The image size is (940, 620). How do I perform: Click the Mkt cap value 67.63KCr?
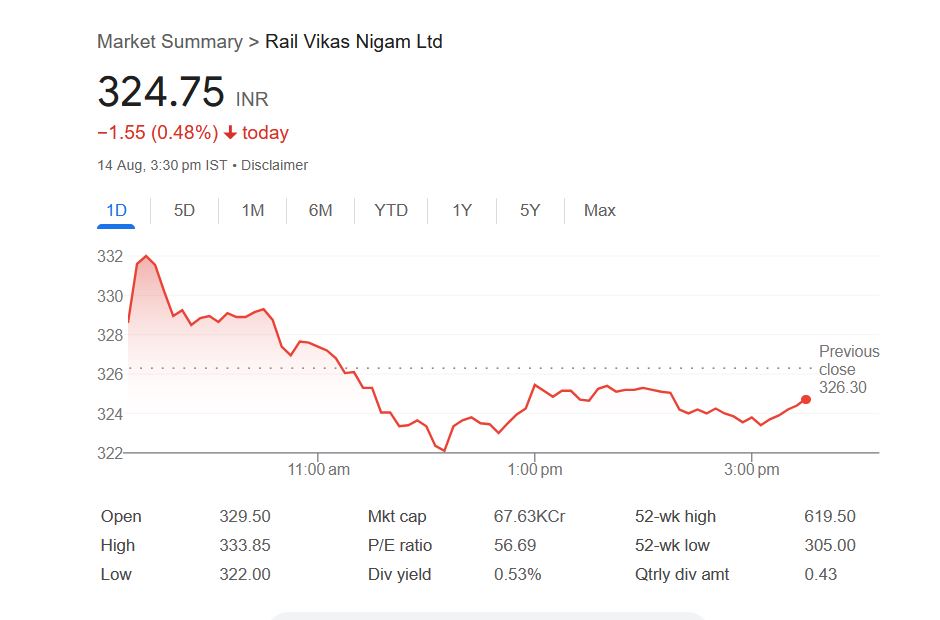click(529, 517)
